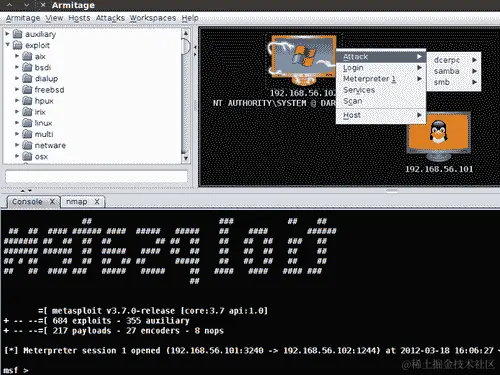Expand the auxiliary tree node
Image resolution: width=500 pixels, height=375 pixels.
[7, 34]
